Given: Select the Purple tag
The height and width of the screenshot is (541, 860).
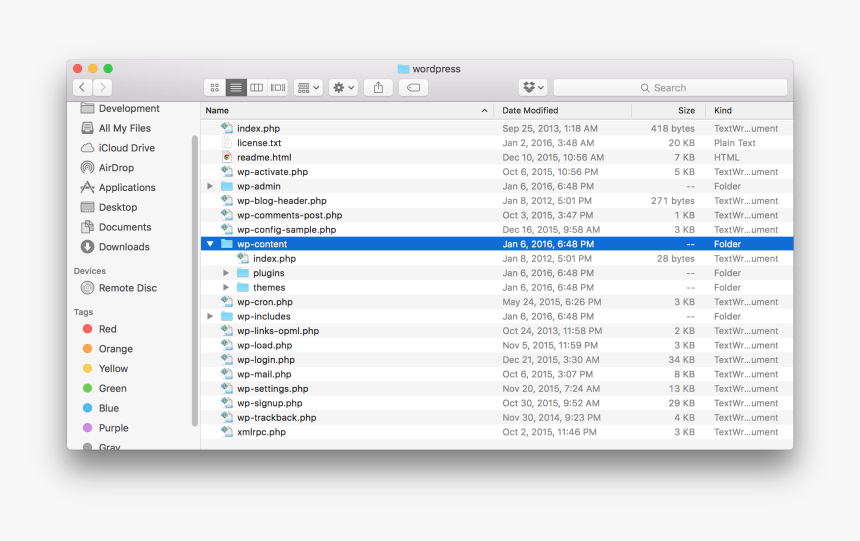Looking at the screenshot, I should point(105,427).
